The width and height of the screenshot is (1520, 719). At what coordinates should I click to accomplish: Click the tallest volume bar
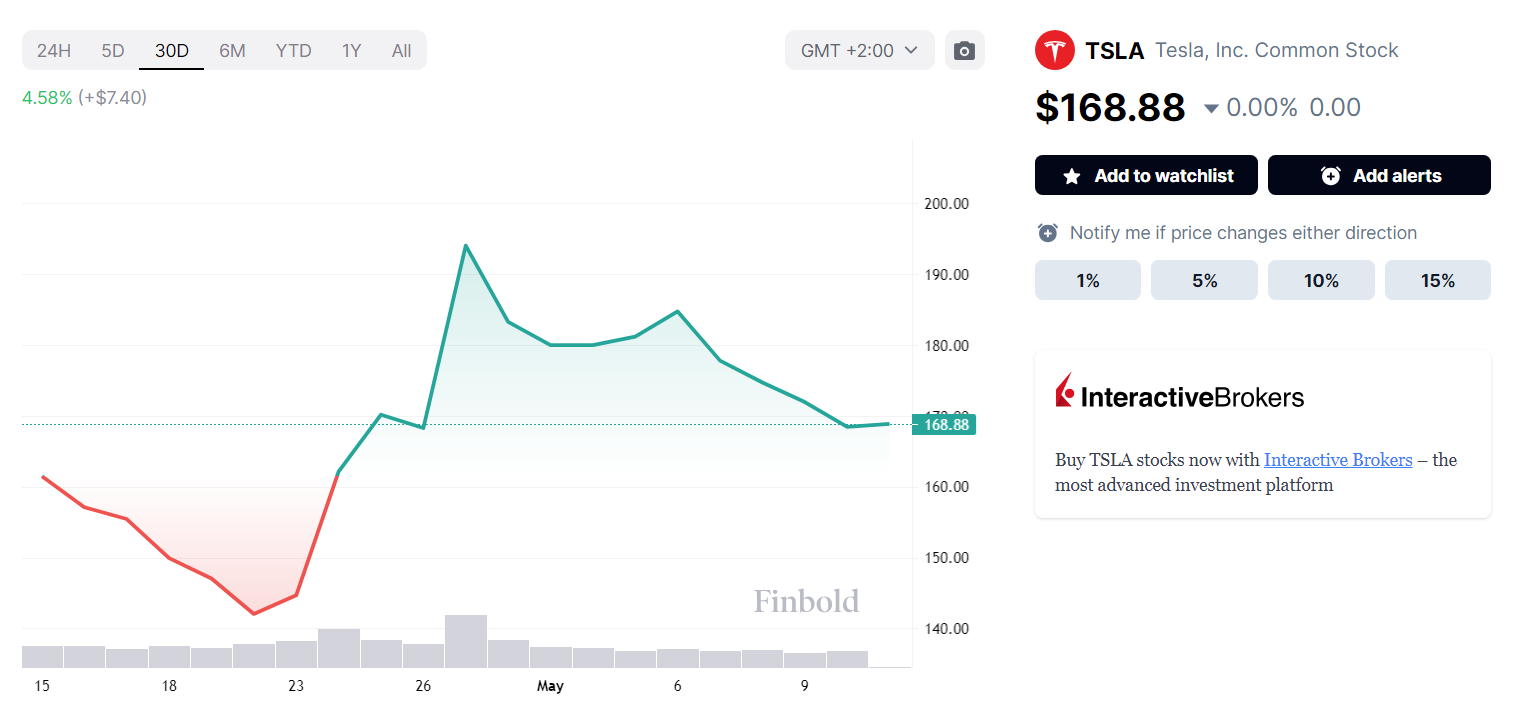[x=466, y=641]
